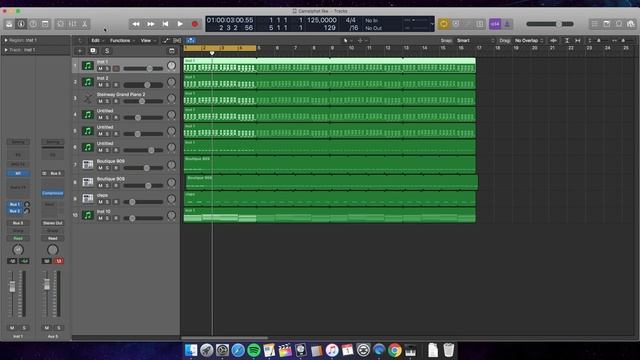Click the green Read automation button

pos(18,238)
